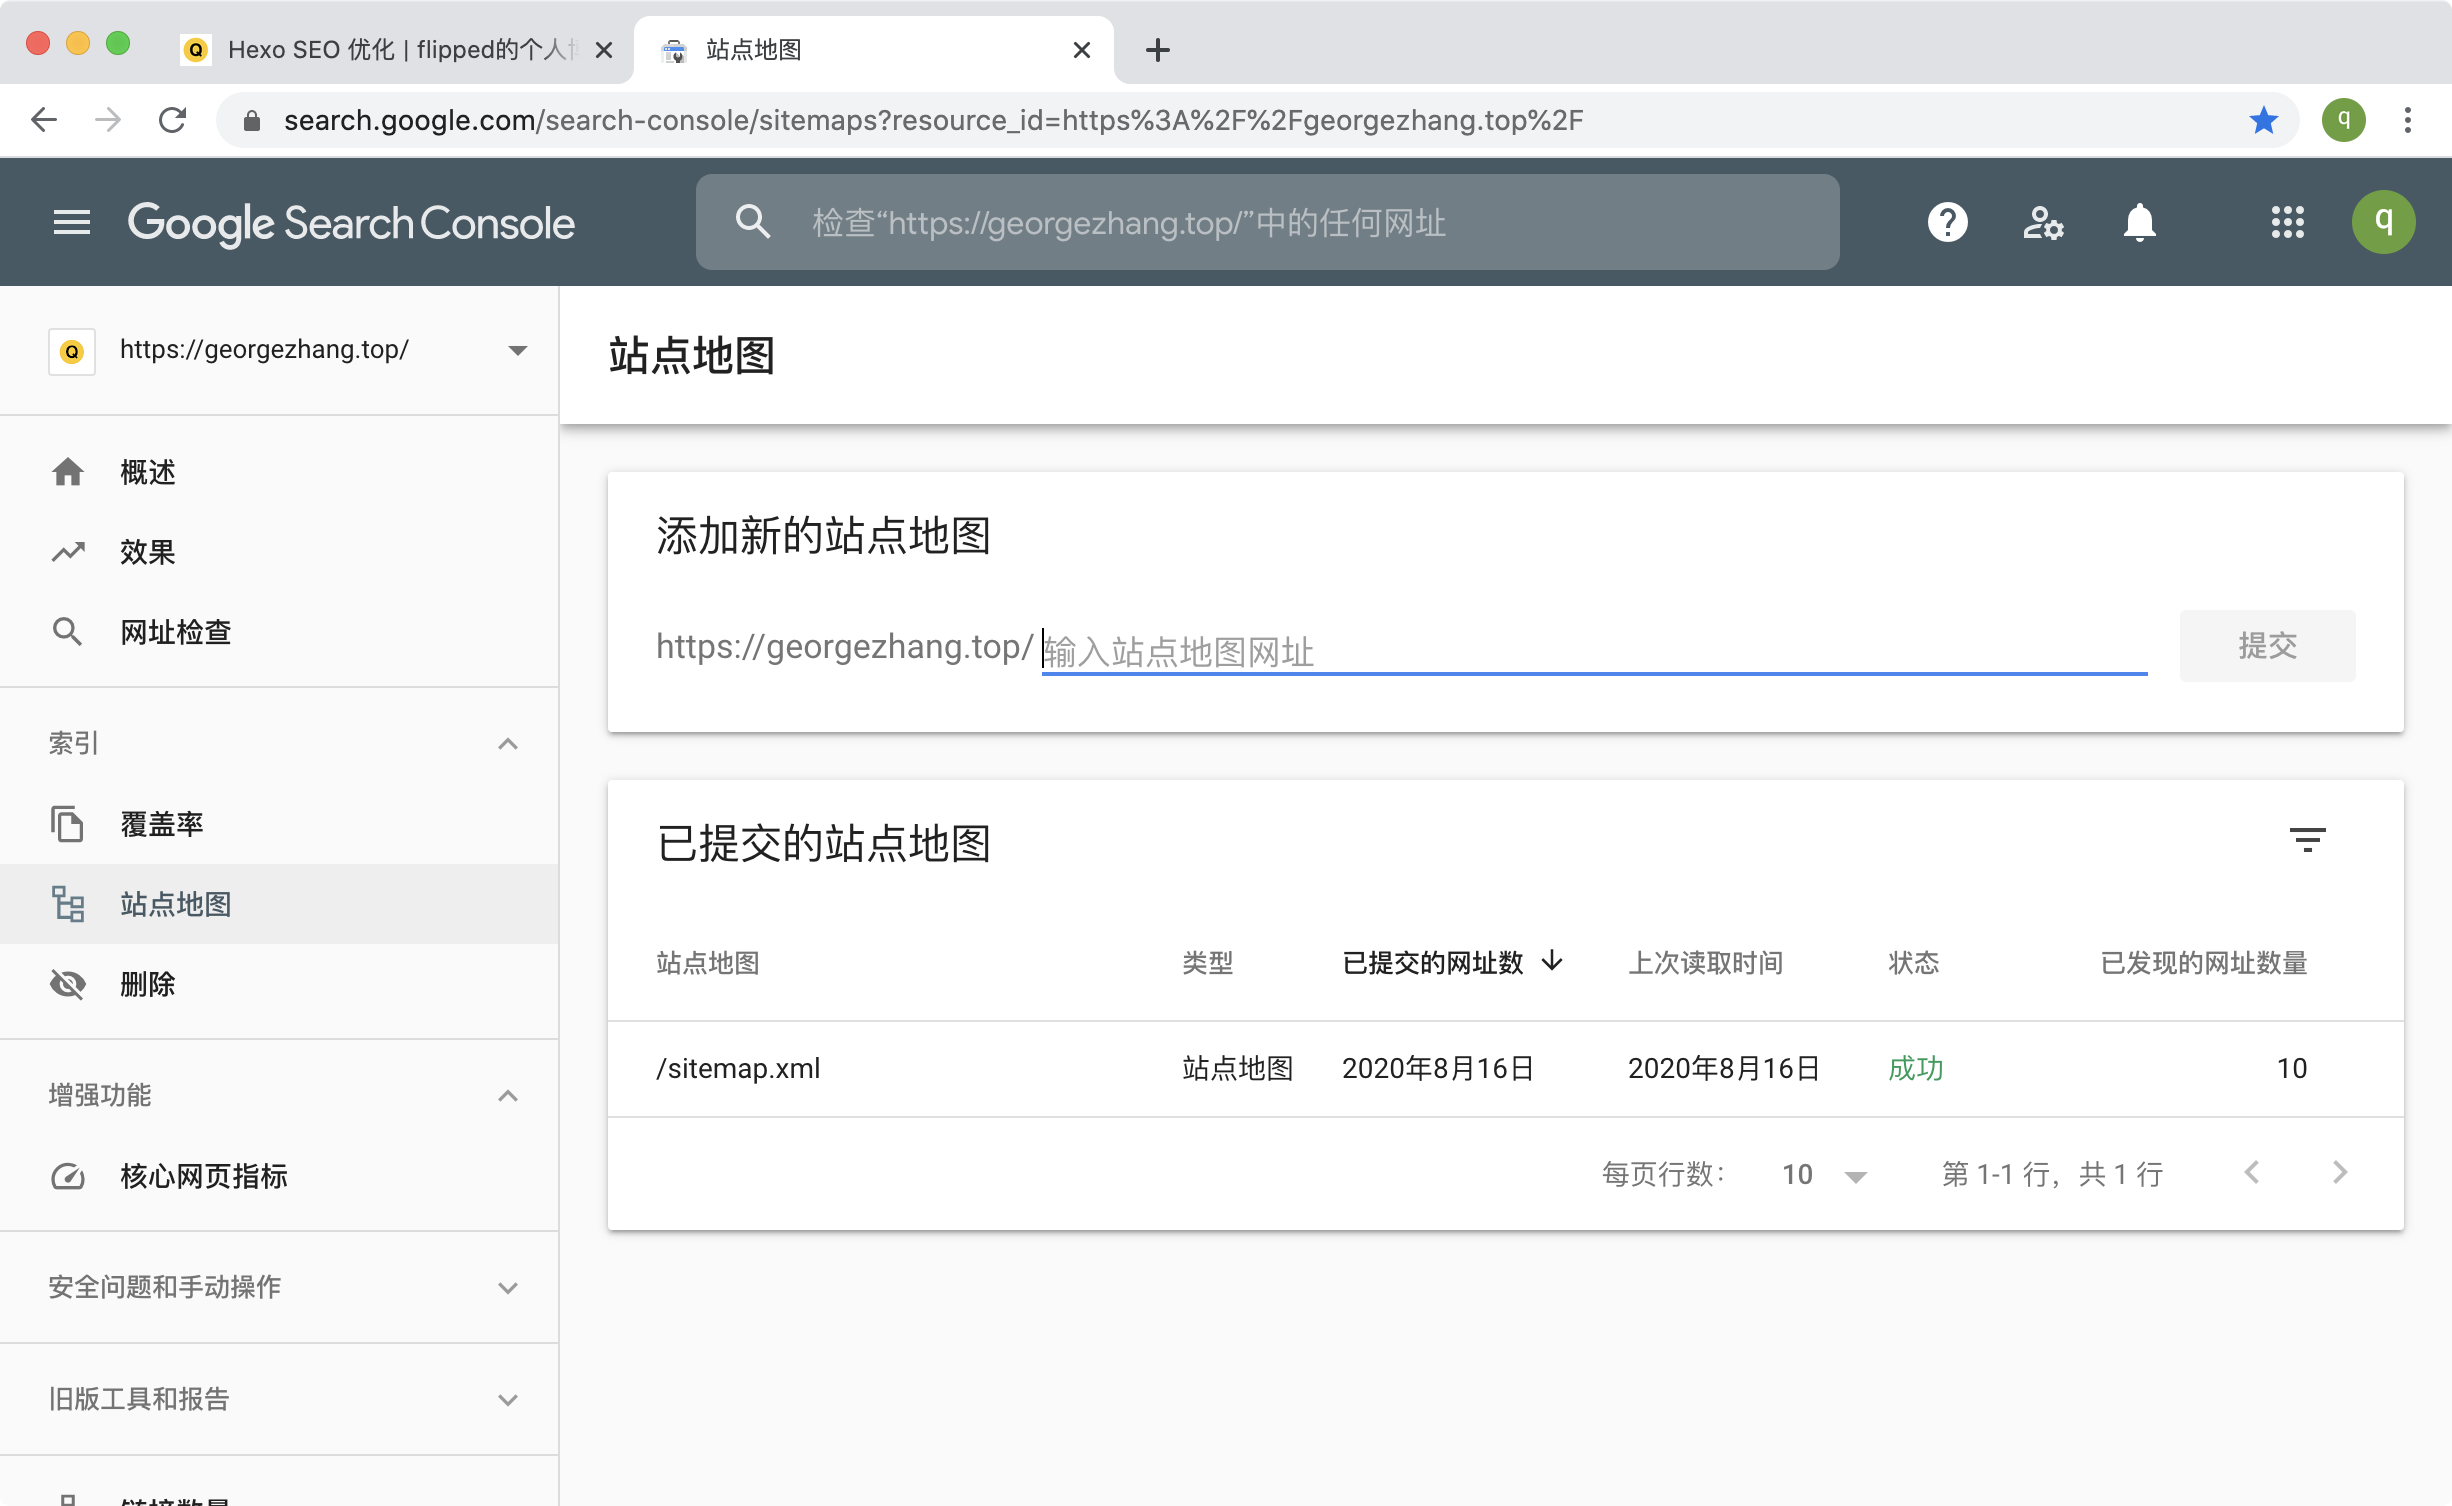Open the notifications bell
Image resolution: width=2452 pixels, height=1506 pixels.
point(2139,222)
